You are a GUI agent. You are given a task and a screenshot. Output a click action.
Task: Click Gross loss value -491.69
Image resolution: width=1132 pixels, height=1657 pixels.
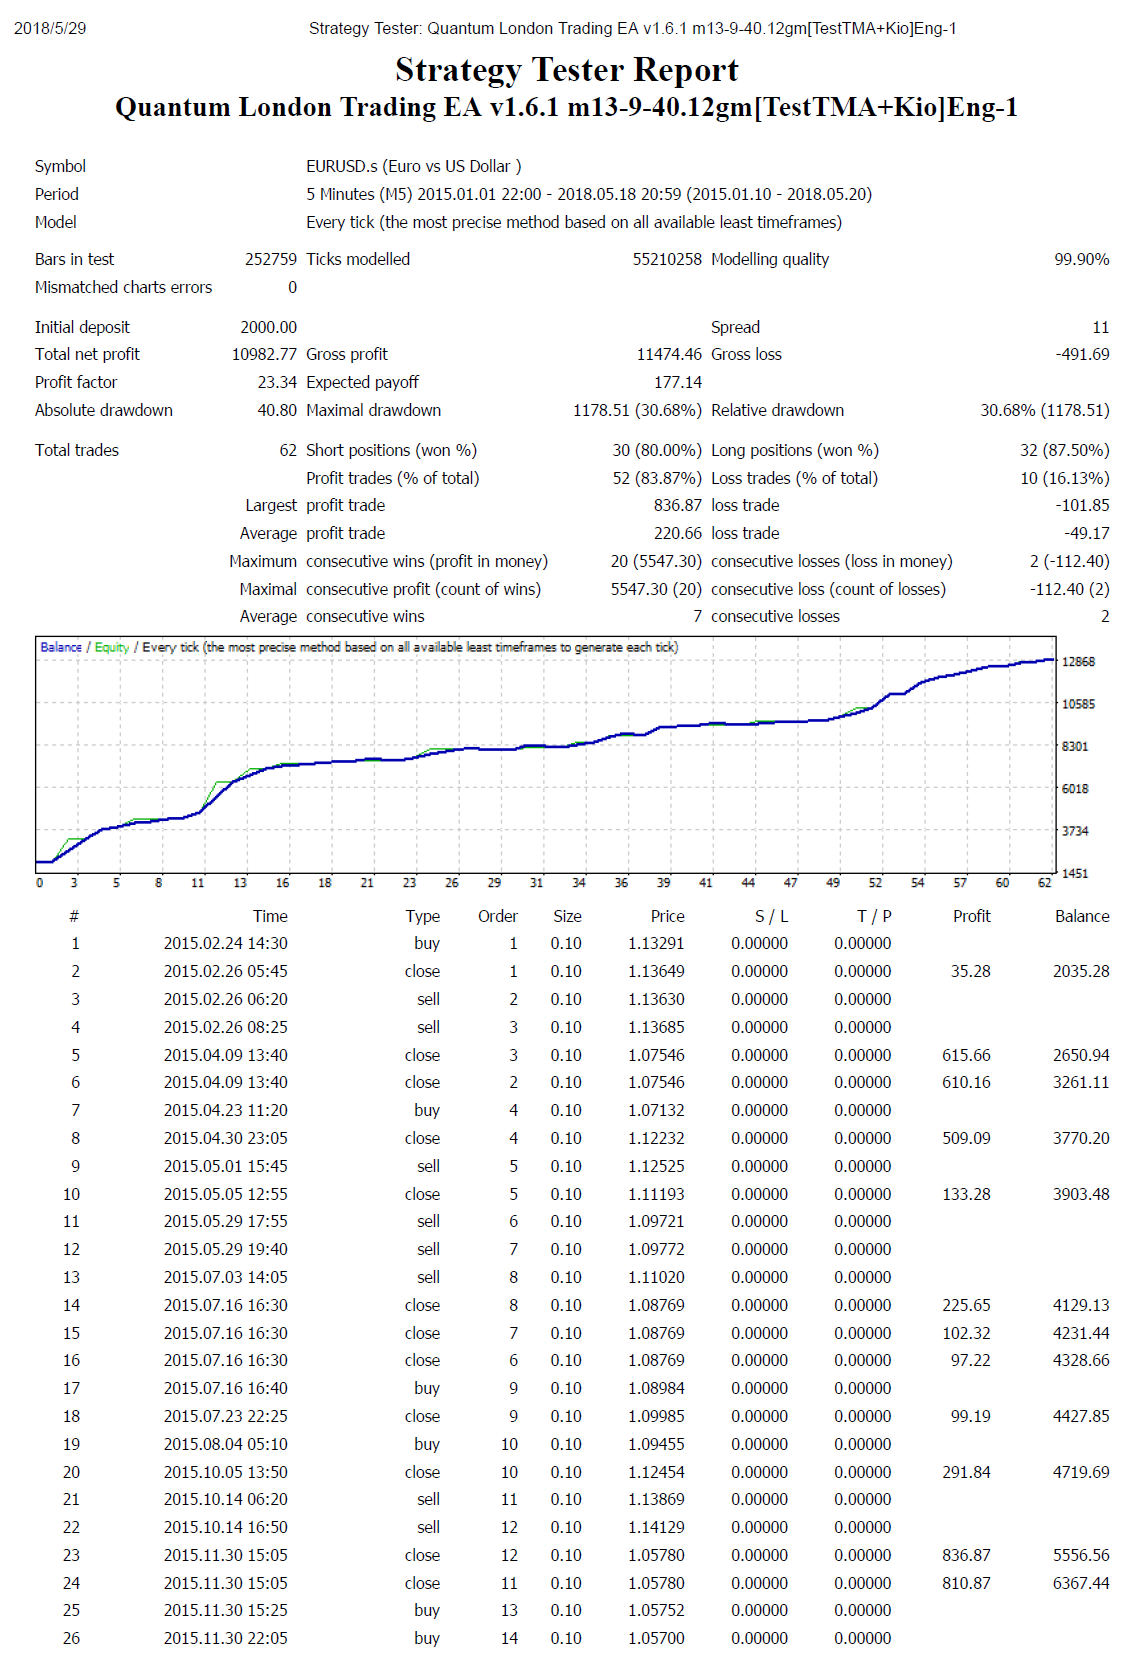pos(1082,354)
